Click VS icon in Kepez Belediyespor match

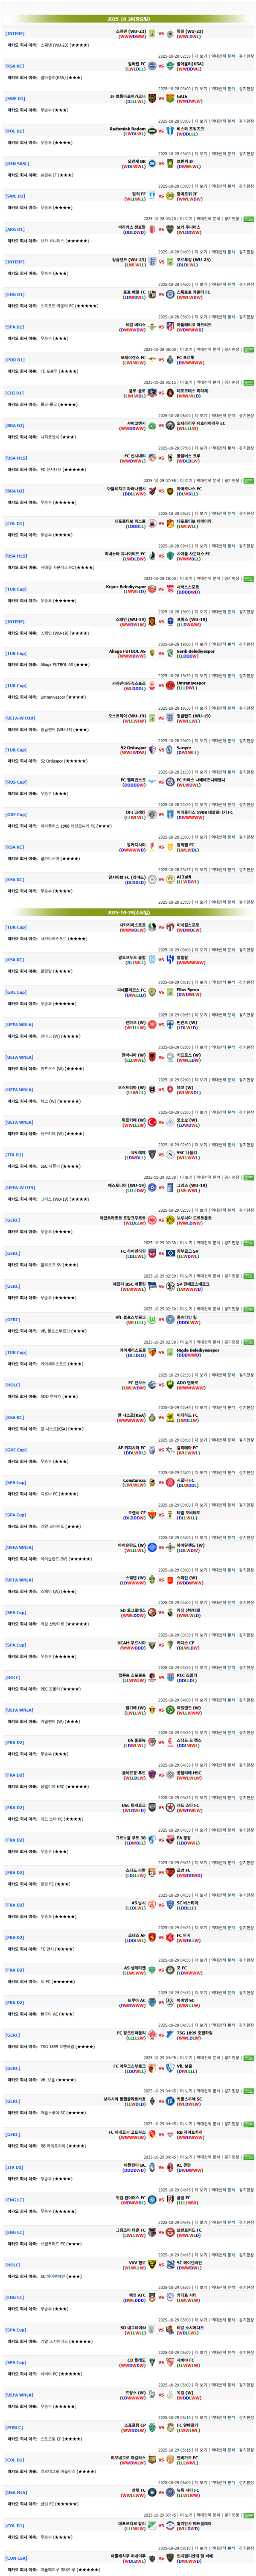point(160,588)
